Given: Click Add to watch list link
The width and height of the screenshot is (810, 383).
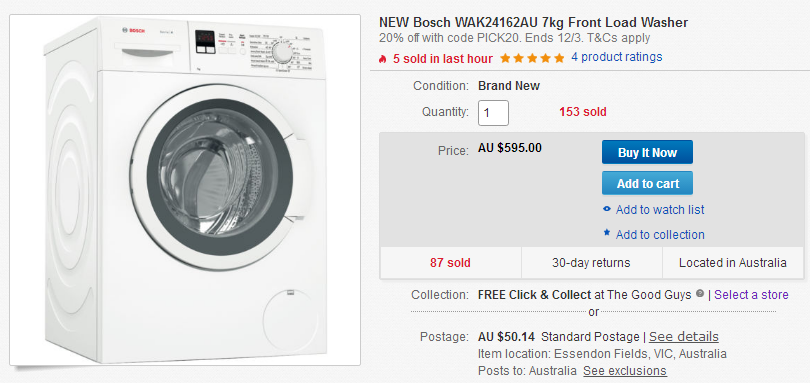Looking at the screenshot, I should (x=660, y=210).
